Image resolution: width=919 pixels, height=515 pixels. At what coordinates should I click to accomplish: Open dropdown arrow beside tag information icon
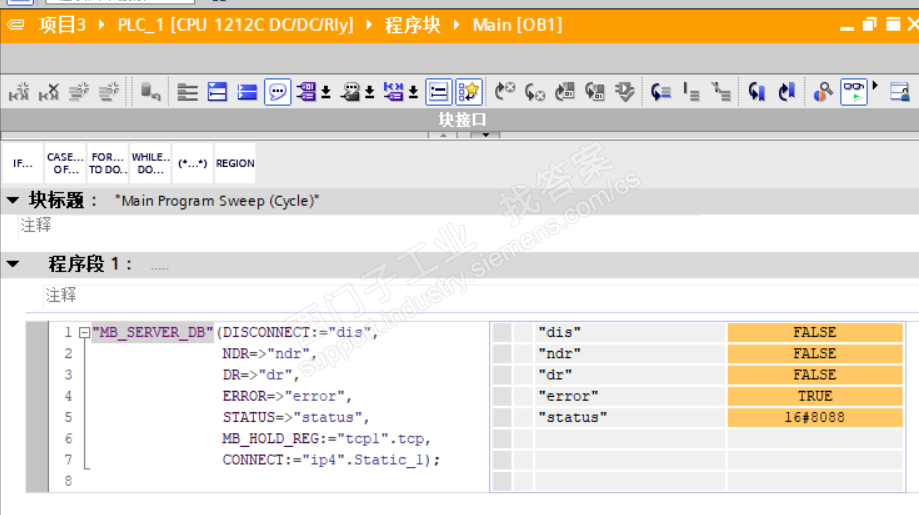370,92
